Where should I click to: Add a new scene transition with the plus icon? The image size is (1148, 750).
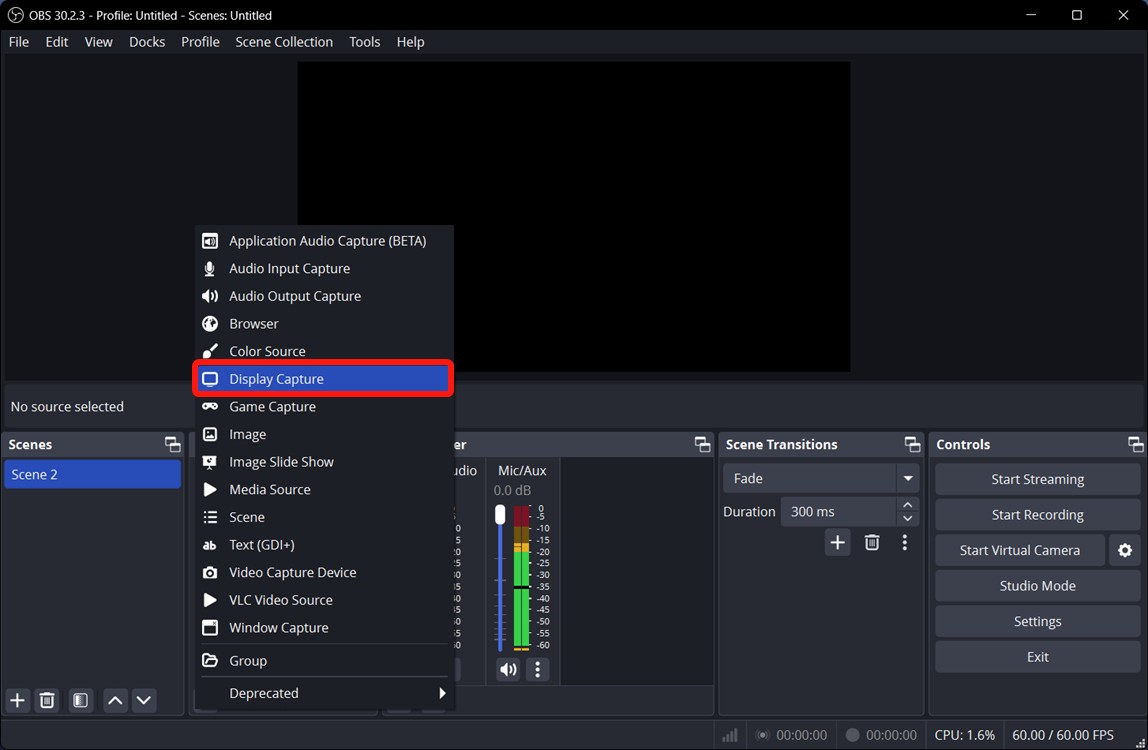point(837,542)
